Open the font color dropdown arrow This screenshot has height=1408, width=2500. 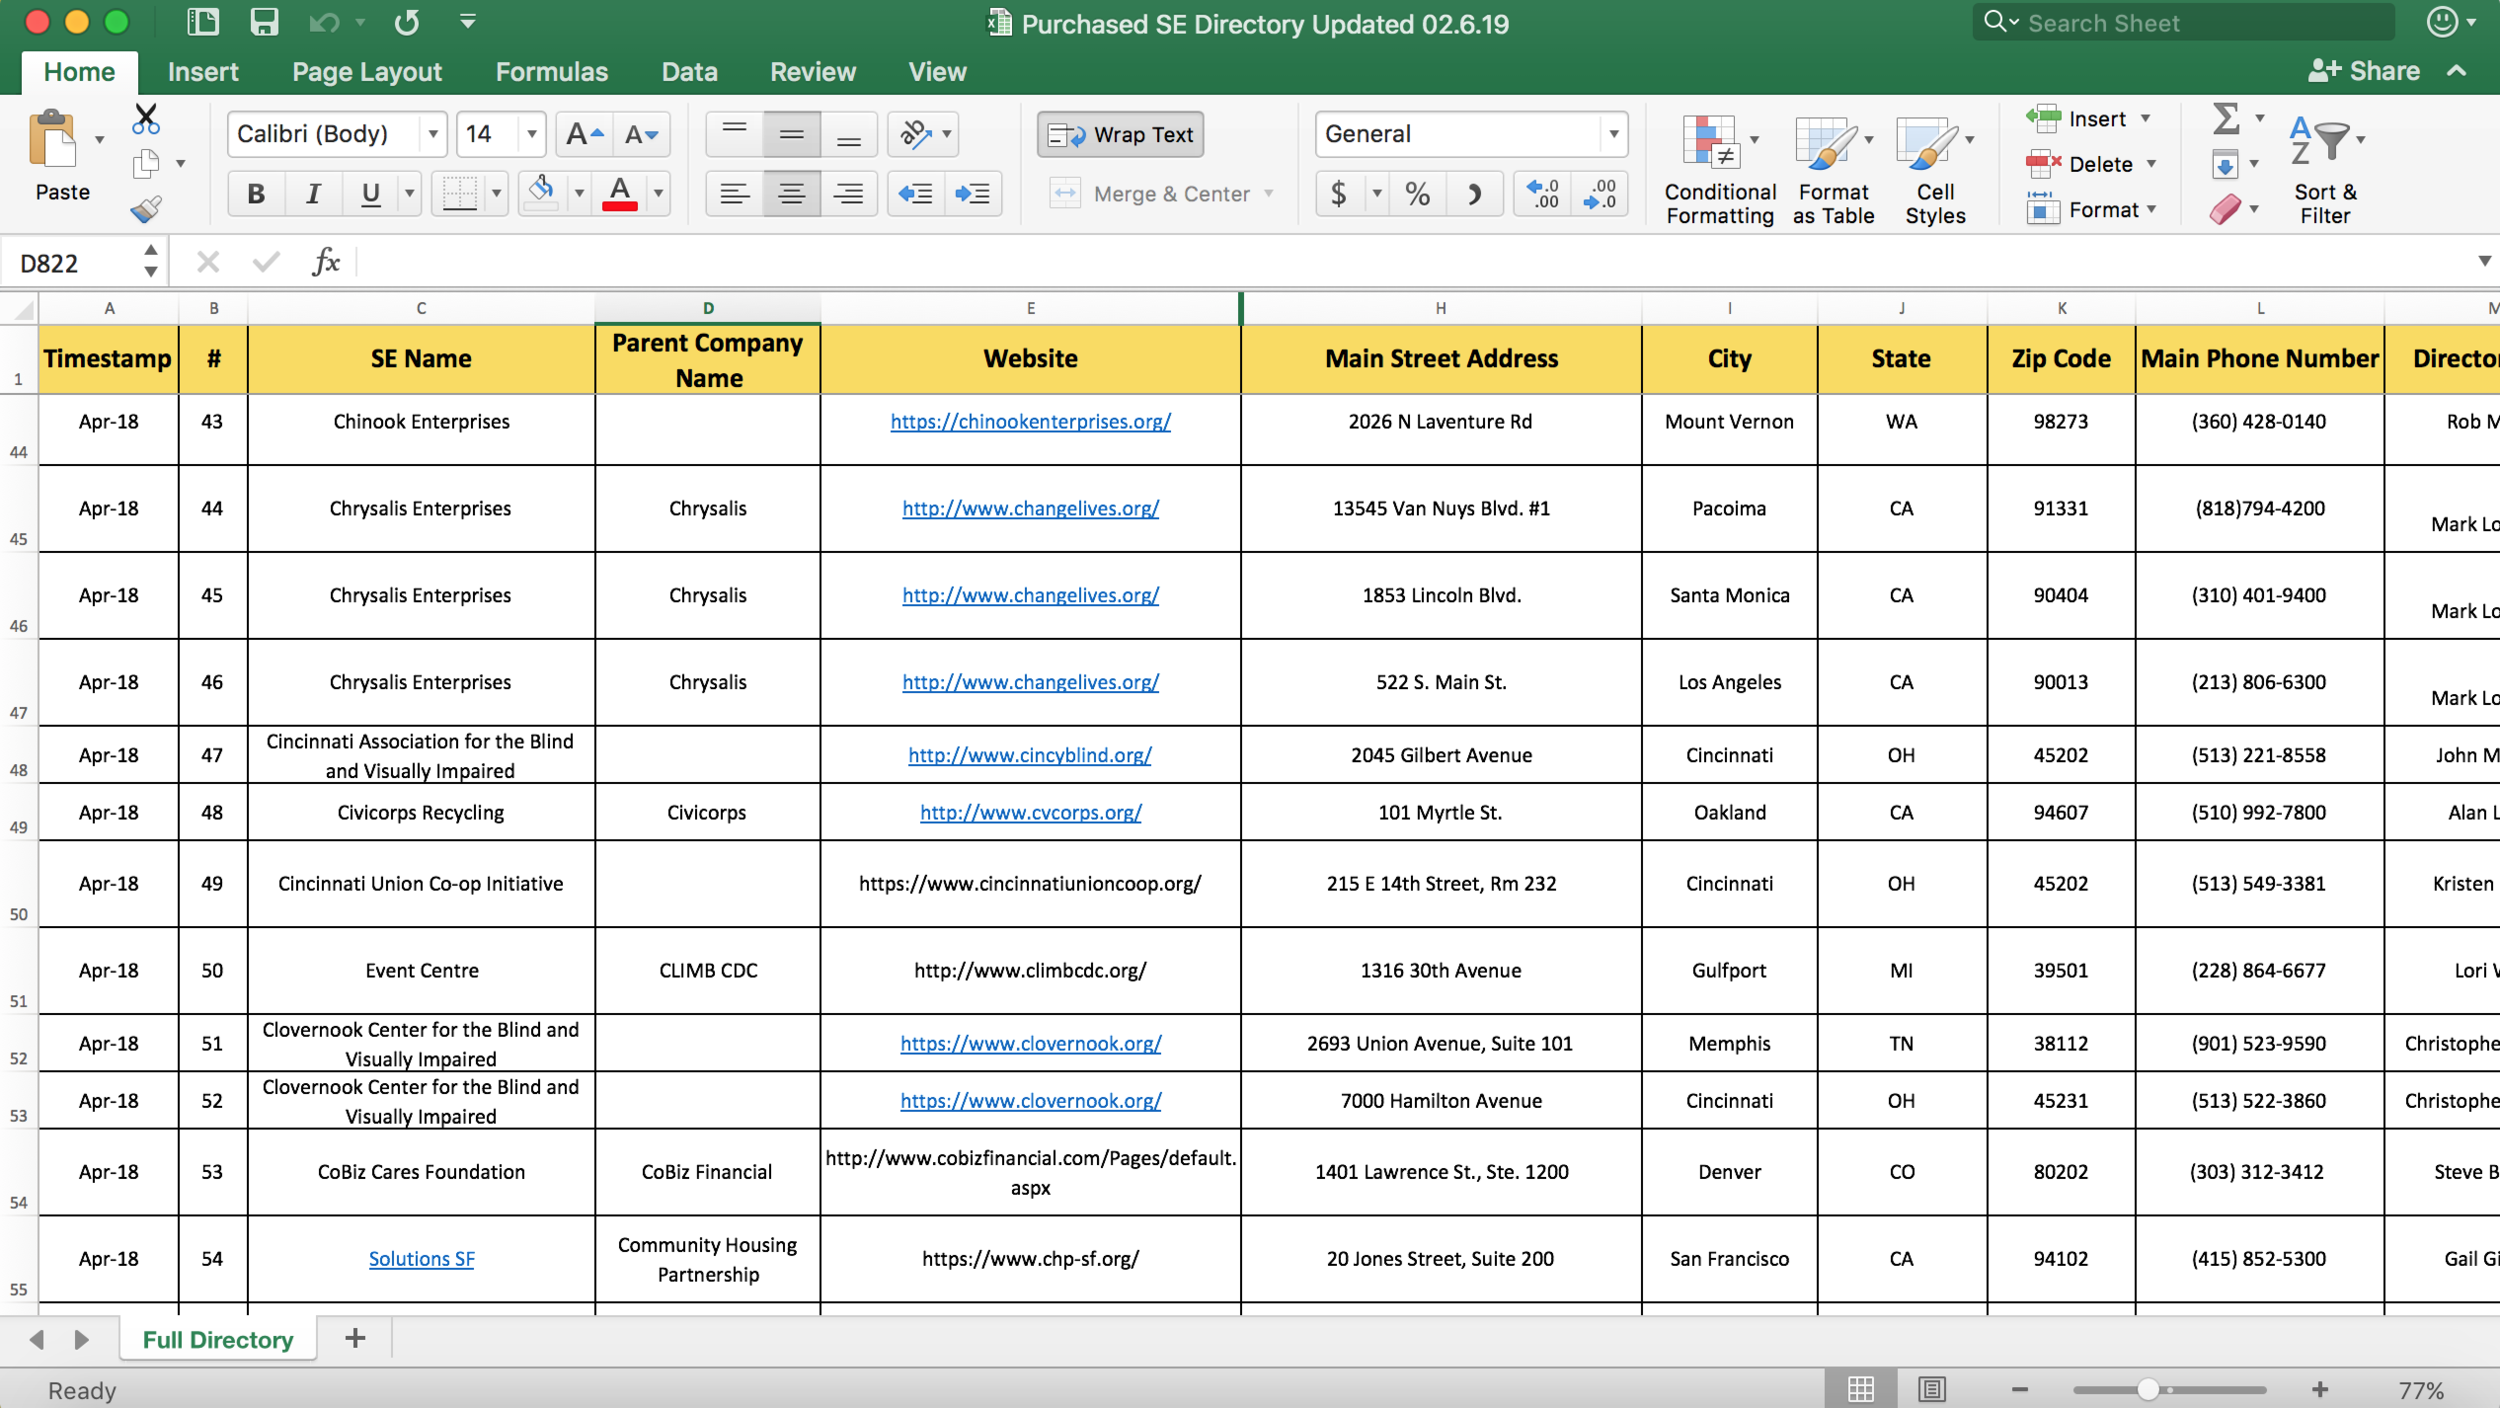point(656,193)
